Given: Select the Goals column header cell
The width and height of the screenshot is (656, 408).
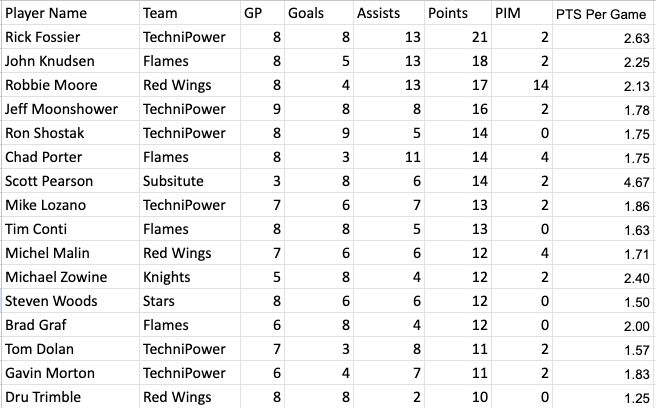Looking at the screenshot, I should 319,13.
